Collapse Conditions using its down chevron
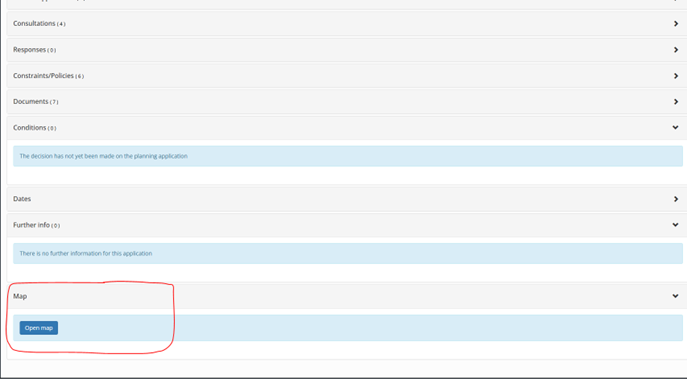 click(x=675, y=128)
